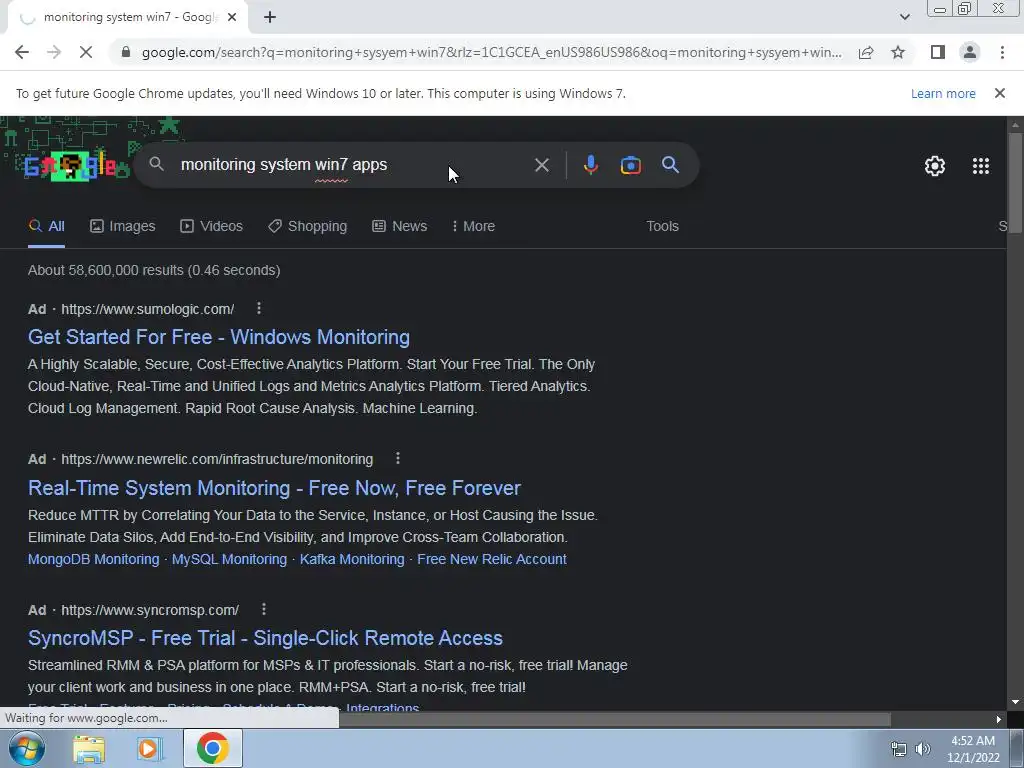The height and width of the screenshot is (768, 1024).
Task: Clear the search box text
Action: tap(541, 165)
